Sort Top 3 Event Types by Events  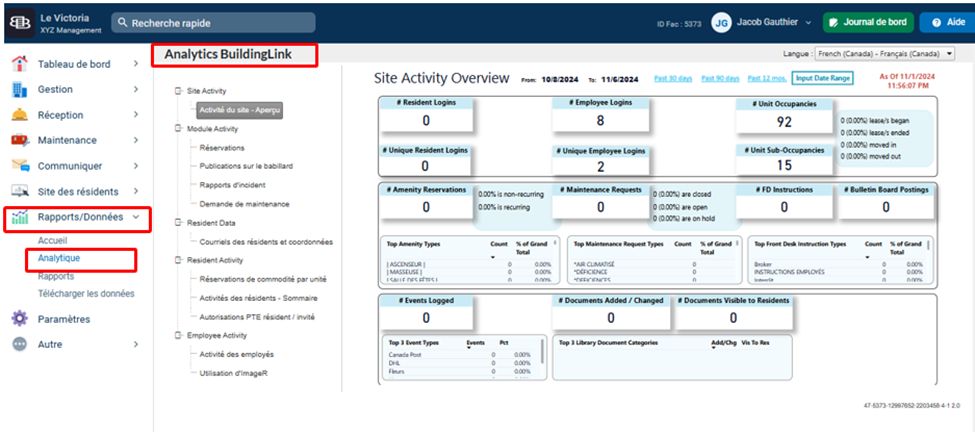tap(476, 344)
